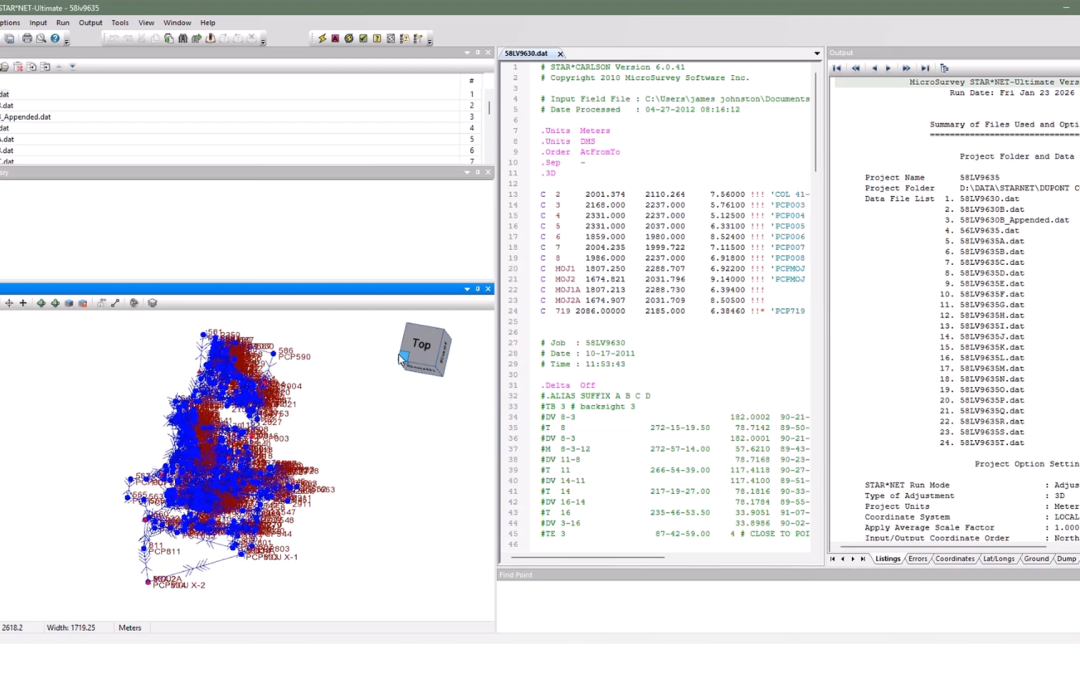
Task: Click the listing tree icon in Output toolbar
Action: coord(944,68)
